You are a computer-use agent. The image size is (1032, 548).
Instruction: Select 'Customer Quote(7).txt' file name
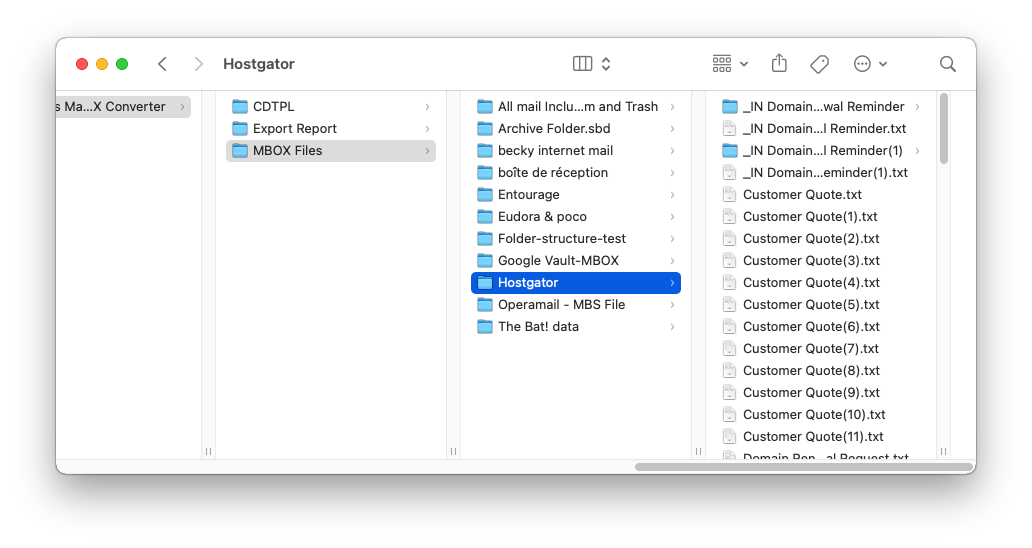(811, 348)
